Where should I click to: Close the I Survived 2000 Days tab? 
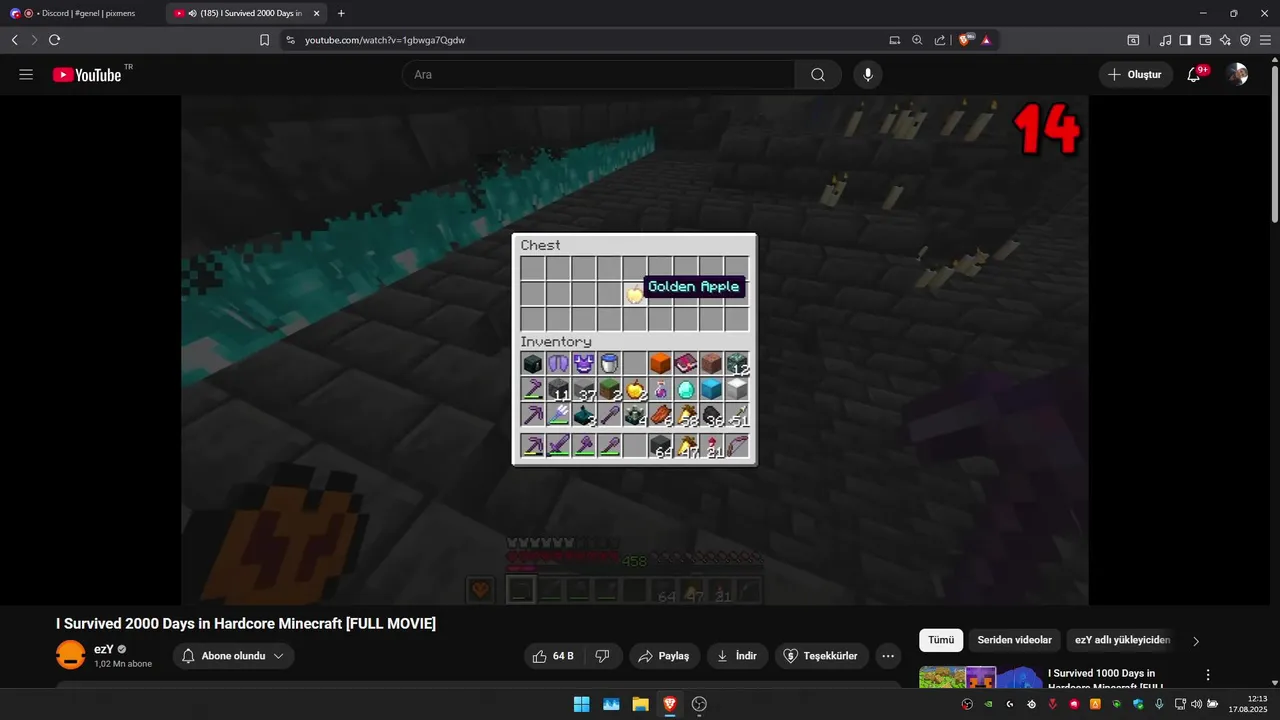point(316,13)
